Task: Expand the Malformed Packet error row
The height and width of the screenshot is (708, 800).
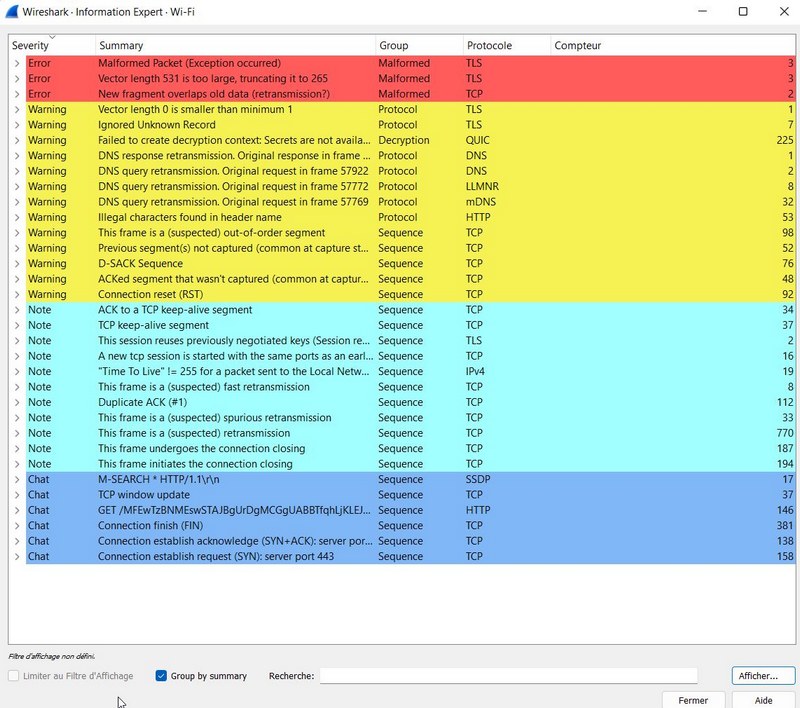Action: (x=16, y=63)
